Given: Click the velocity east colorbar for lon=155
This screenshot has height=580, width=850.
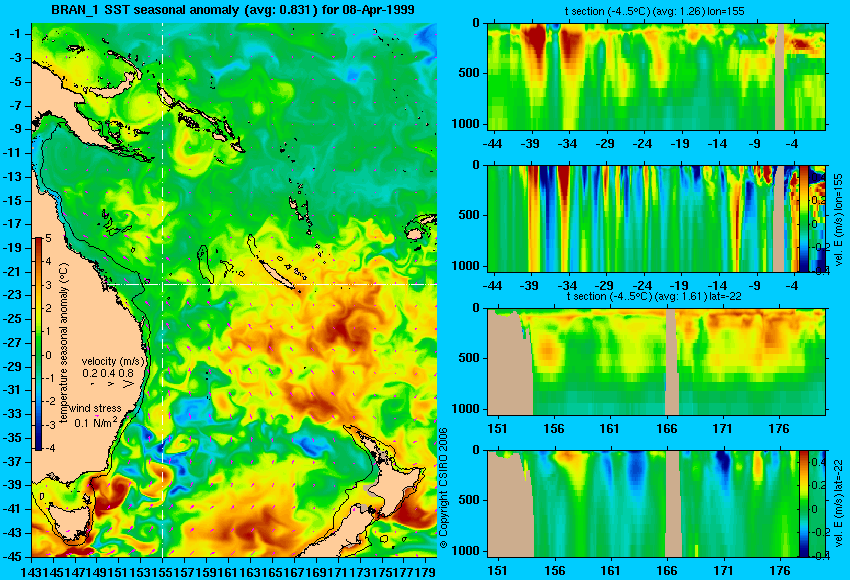Looking at the screenshot, I should [804, 218].
